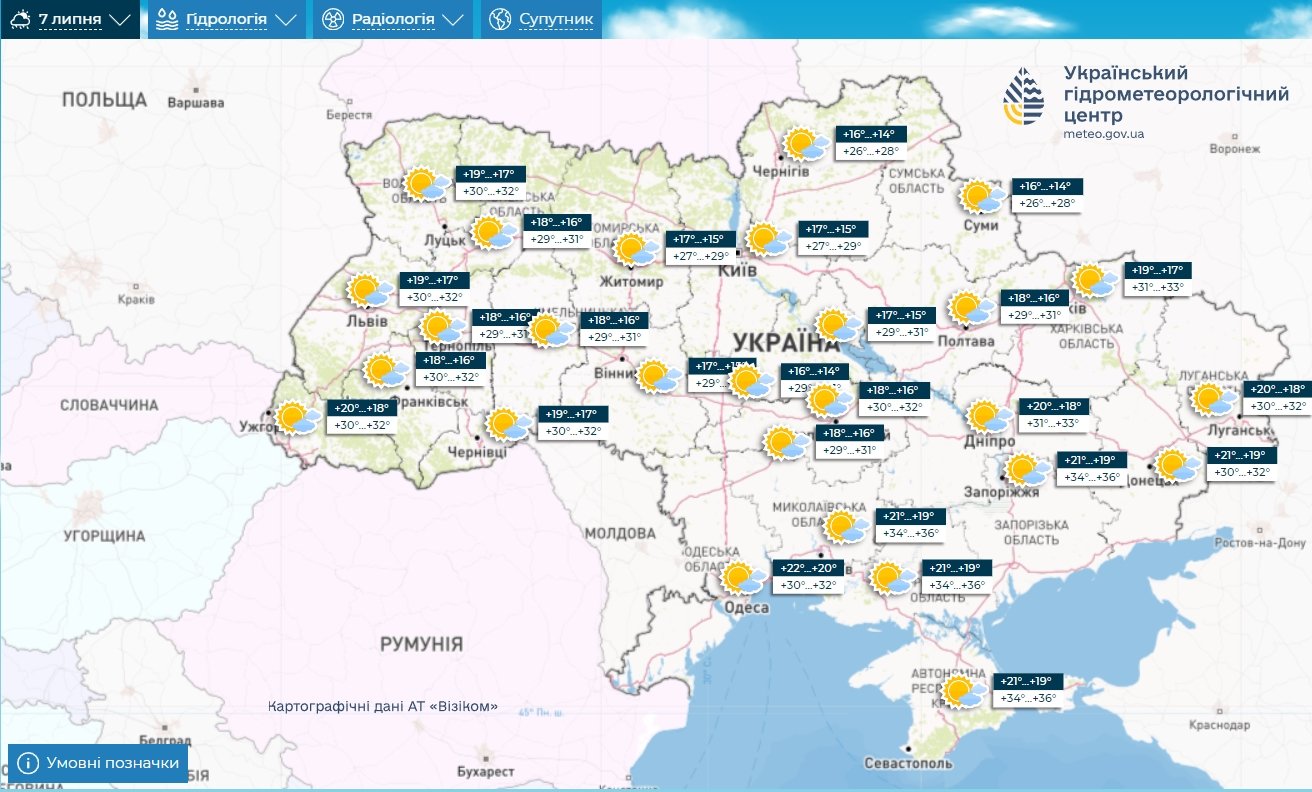This screenshot has width=1312, height=792.
Task: Select the weather icon above Полтава
Action: 971,309
